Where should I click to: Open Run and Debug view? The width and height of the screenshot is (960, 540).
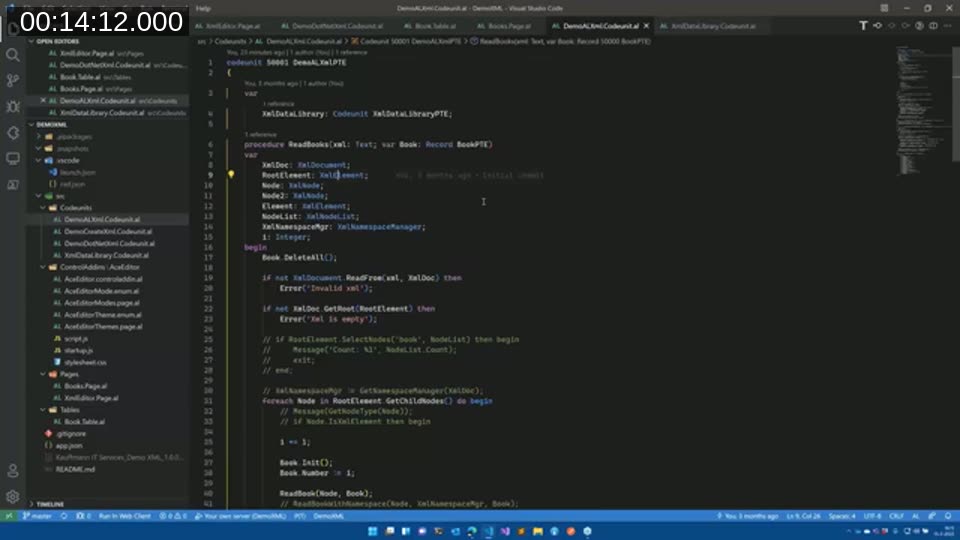tap(13, 107)
